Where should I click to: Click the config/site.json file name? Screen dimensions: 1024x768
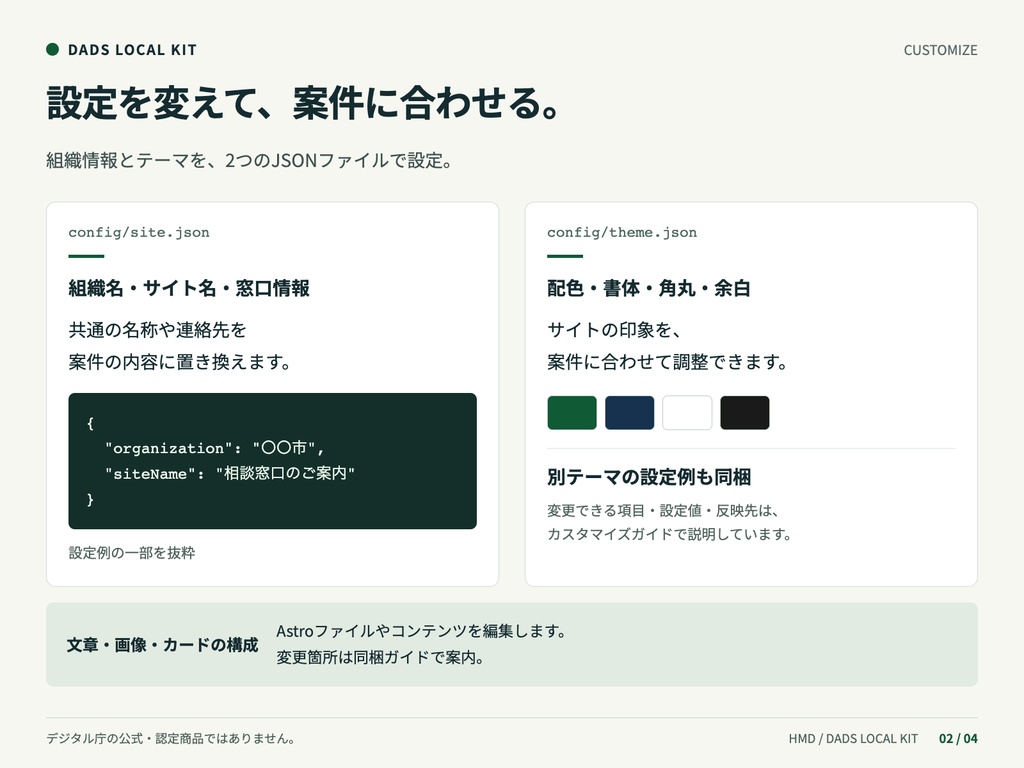[139, 232]
